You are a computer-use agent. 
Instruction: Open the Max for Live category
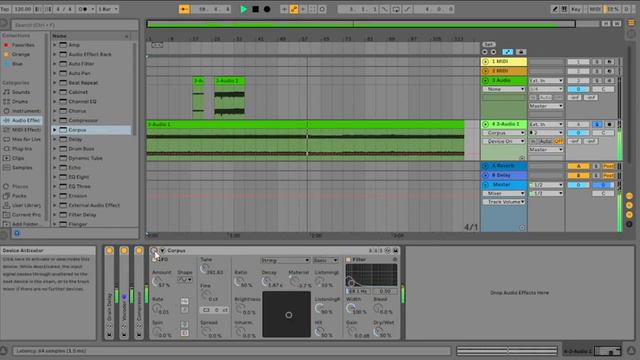(26, 139)
